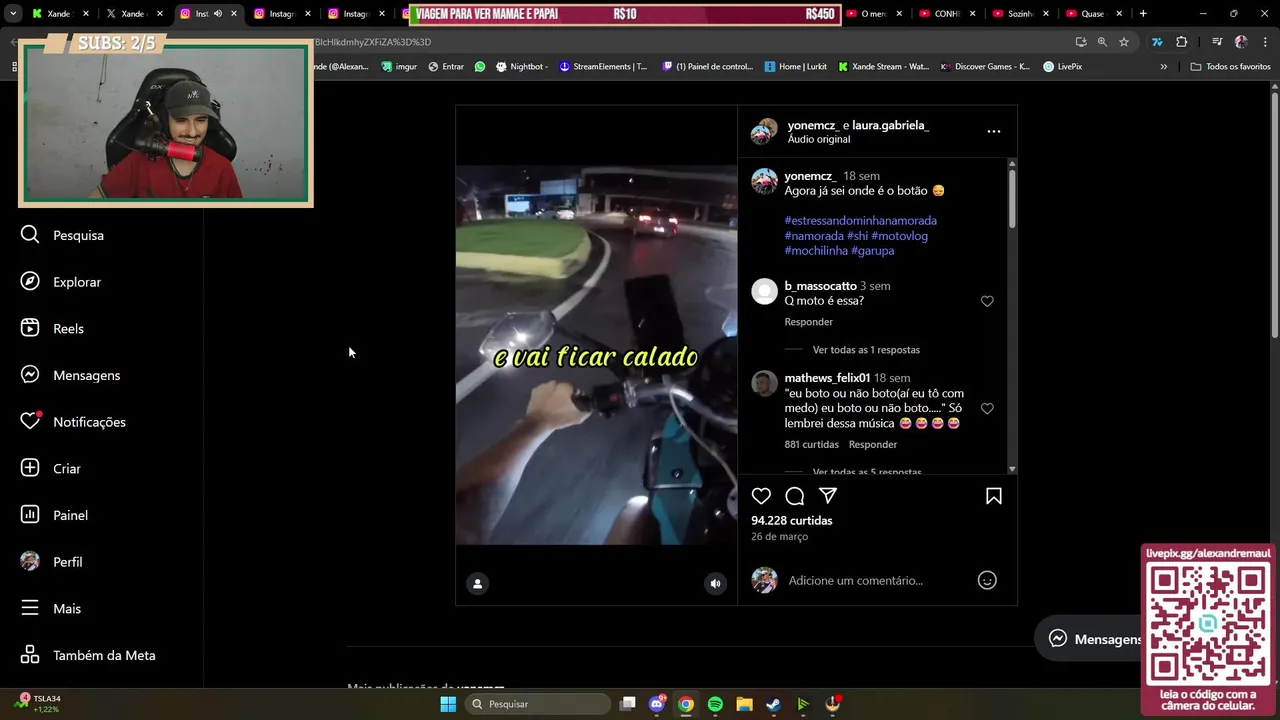Open the 94.228 curtidas likes list
1280x720 pixels.
pyautogui.click(x=791, y=520)
